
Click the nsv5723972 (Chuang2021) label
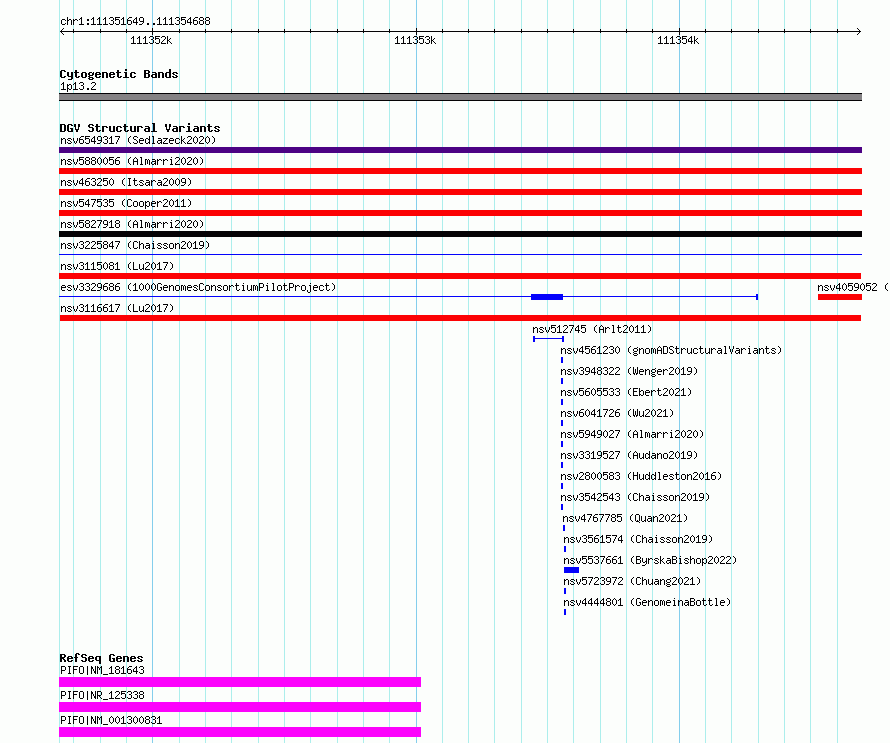(x=632, y=581)
